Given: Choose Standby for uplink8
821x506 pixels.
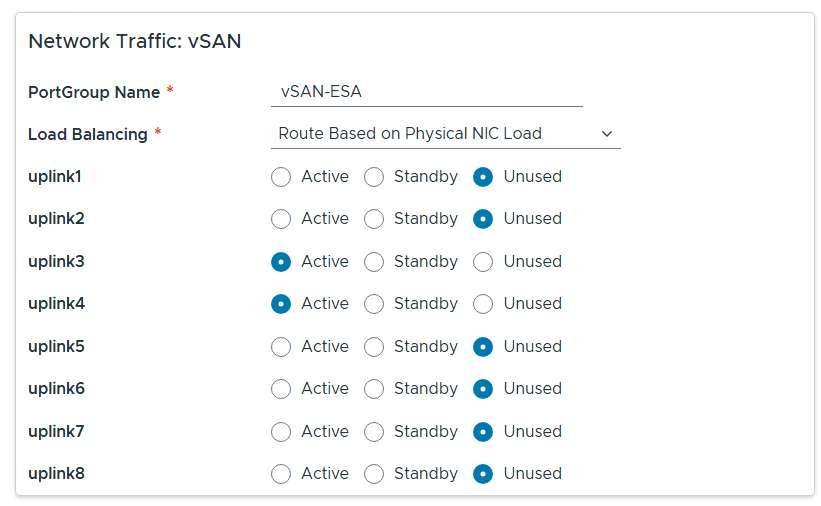Looking at the screenshot, I should click(374, 474).
